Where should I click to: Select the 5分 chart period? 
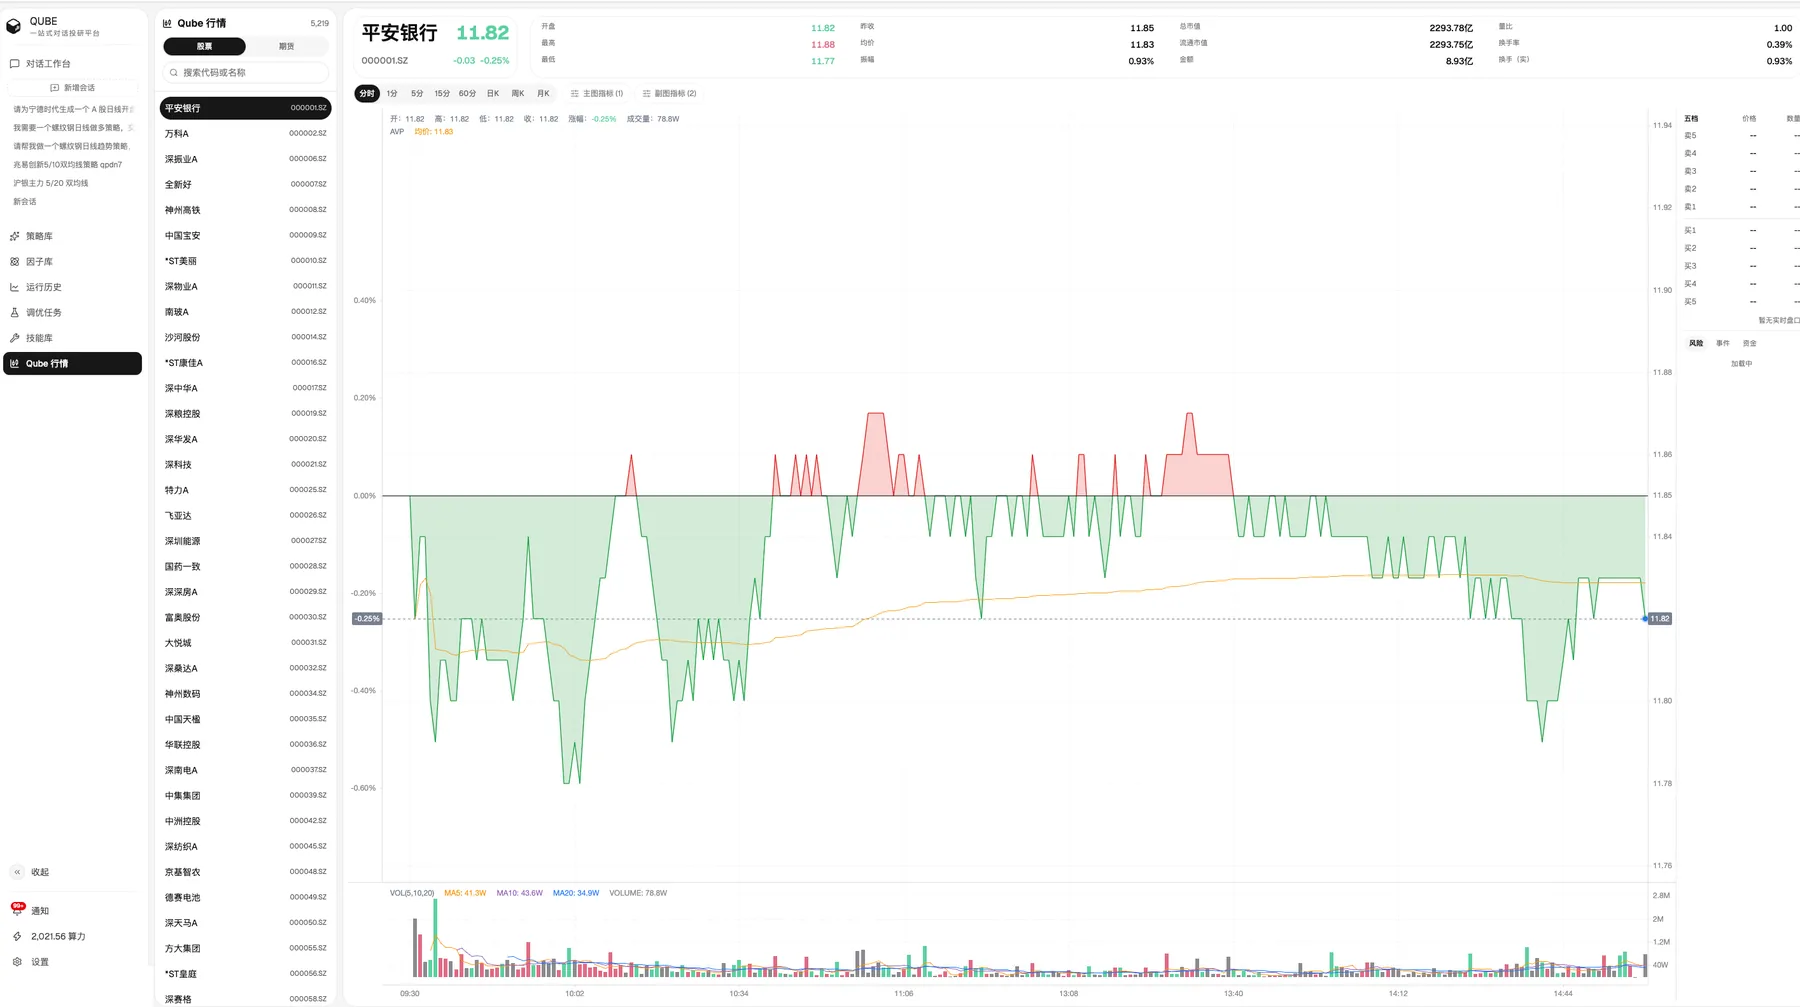[x=417, y=94]
